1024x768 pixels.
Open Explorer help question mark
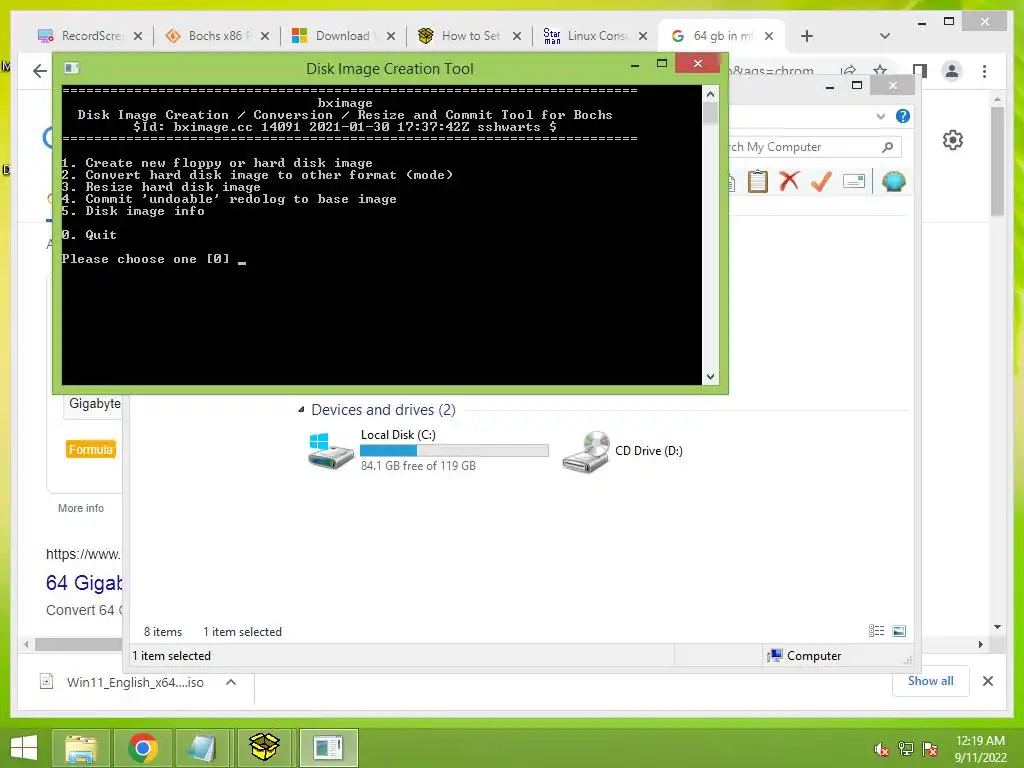(903, 116)
